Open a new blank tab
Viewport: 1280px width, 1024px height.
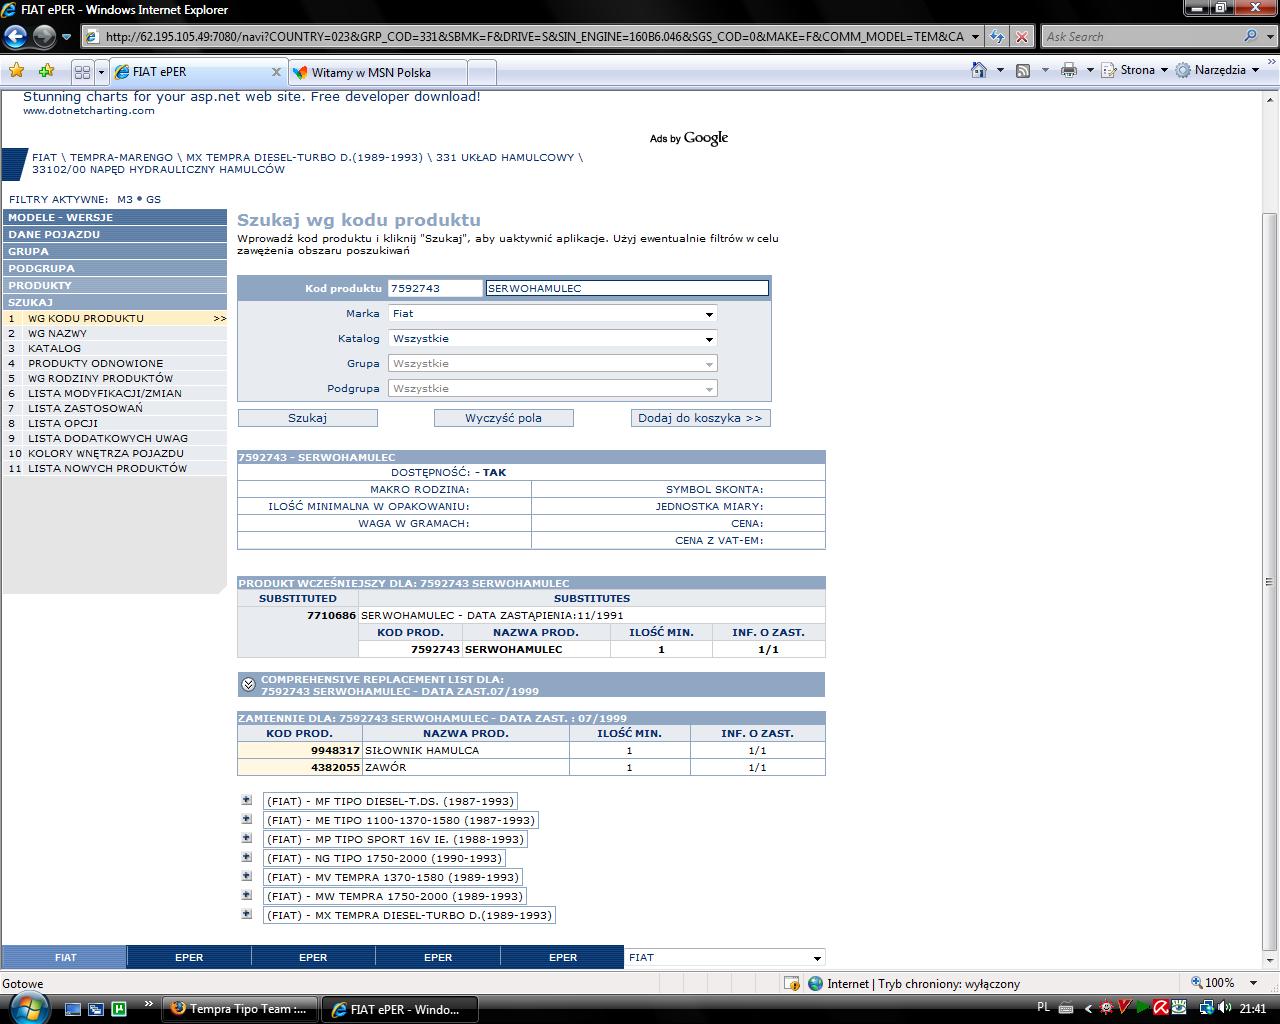coord(482,72)
